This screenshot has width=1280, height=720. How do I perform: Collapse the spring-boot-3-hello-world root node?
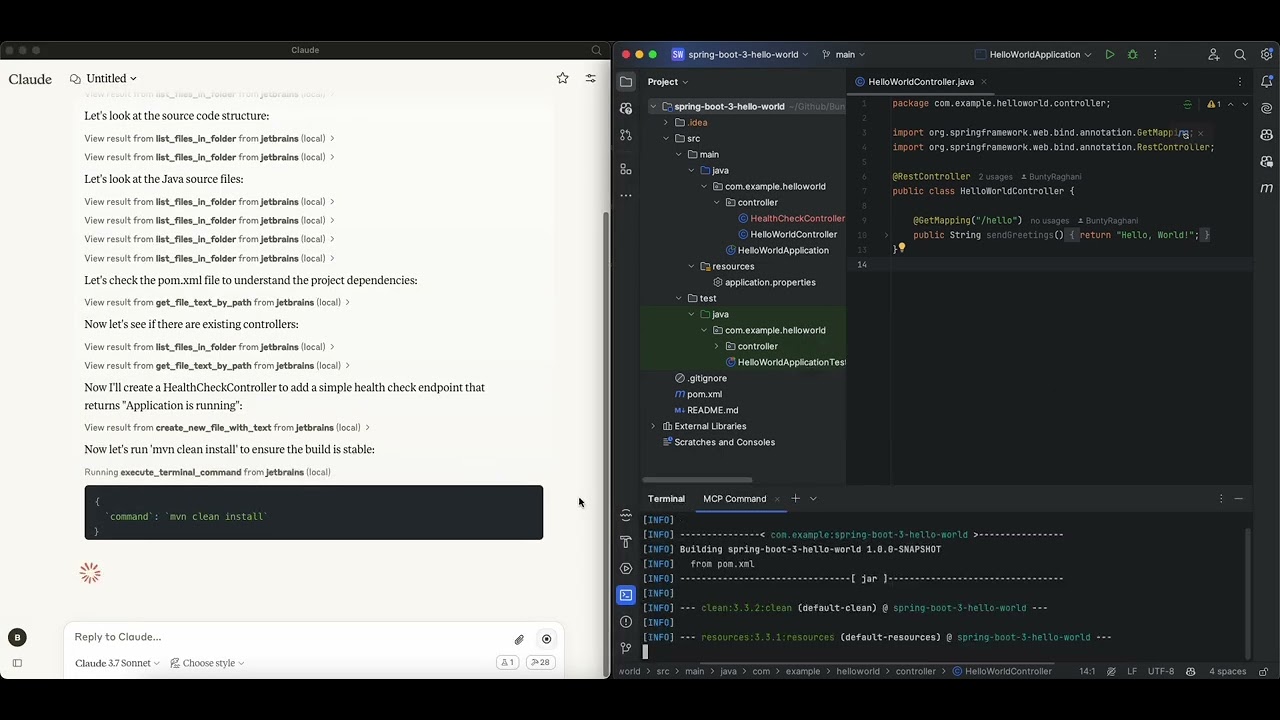coord(653,107)
